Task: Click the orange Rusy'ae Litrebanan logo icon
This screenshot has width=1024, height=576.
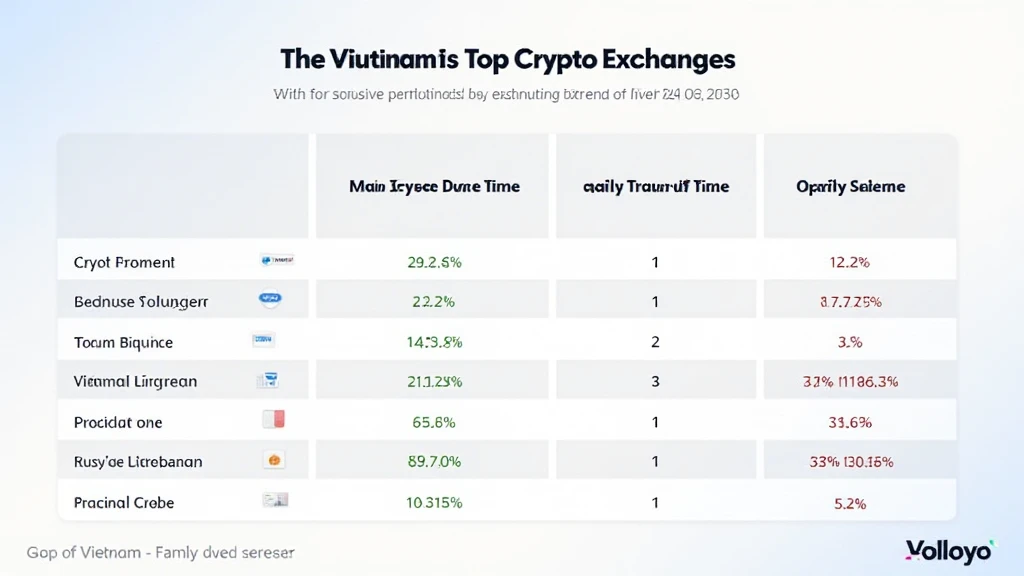Action: coord(273,461)
